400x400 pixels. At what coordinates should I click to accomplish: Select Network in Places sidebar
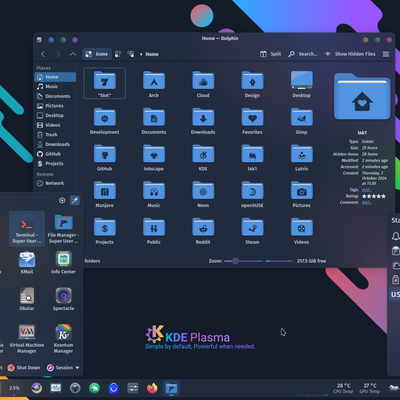[x=55, y=183]
